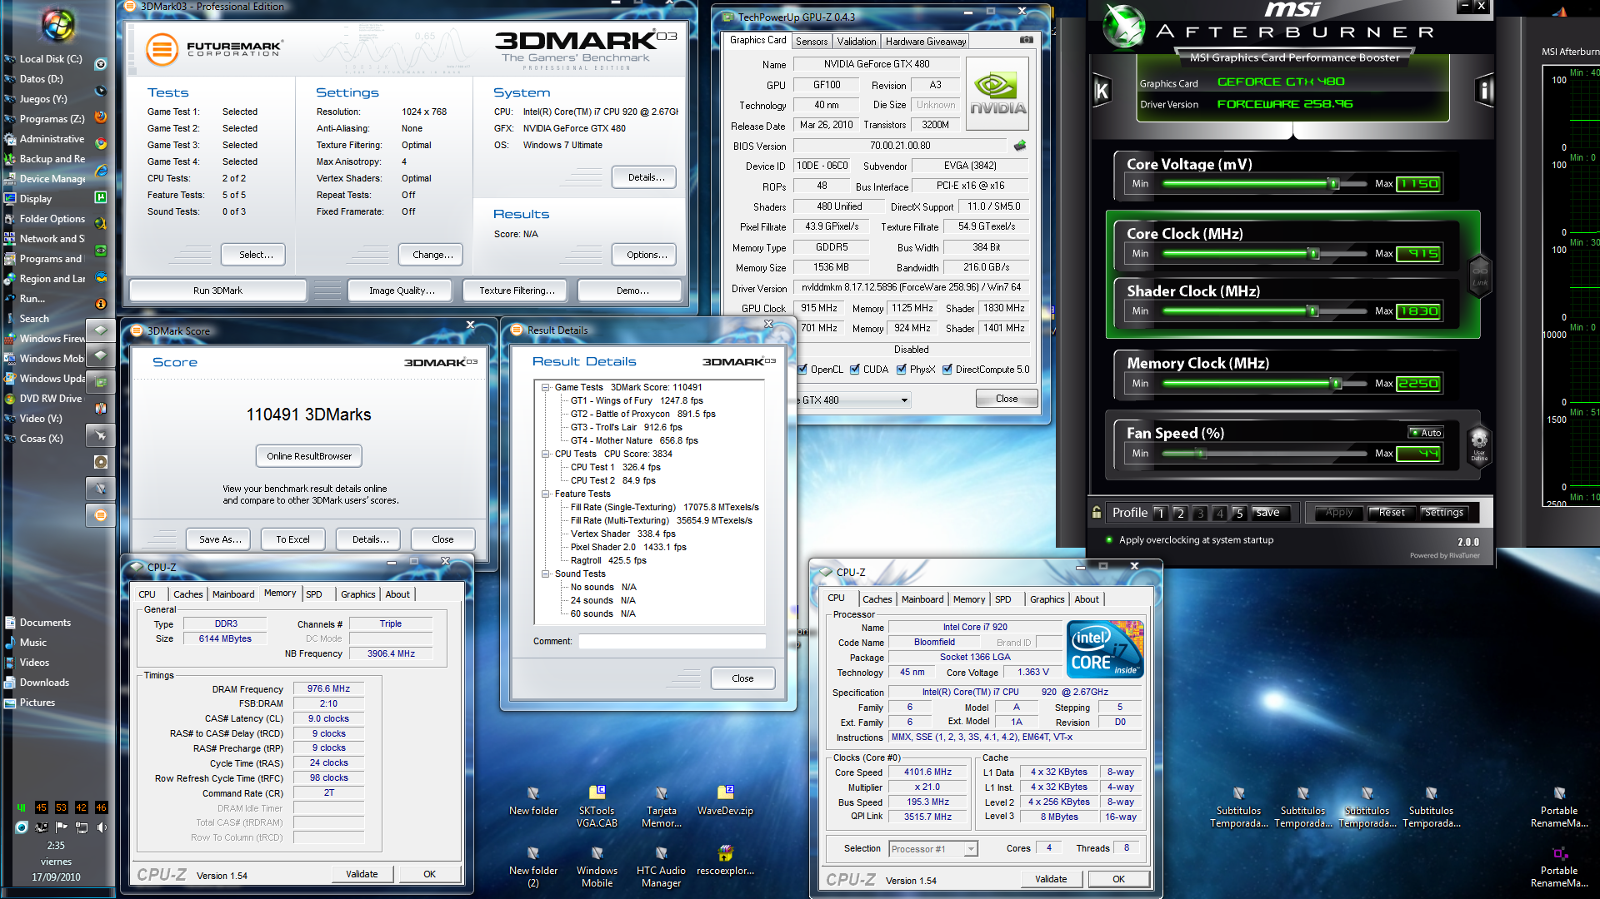Click the Afterburner Reset button
This screenshot has width=1600, height=899.
click(1391, 512)
